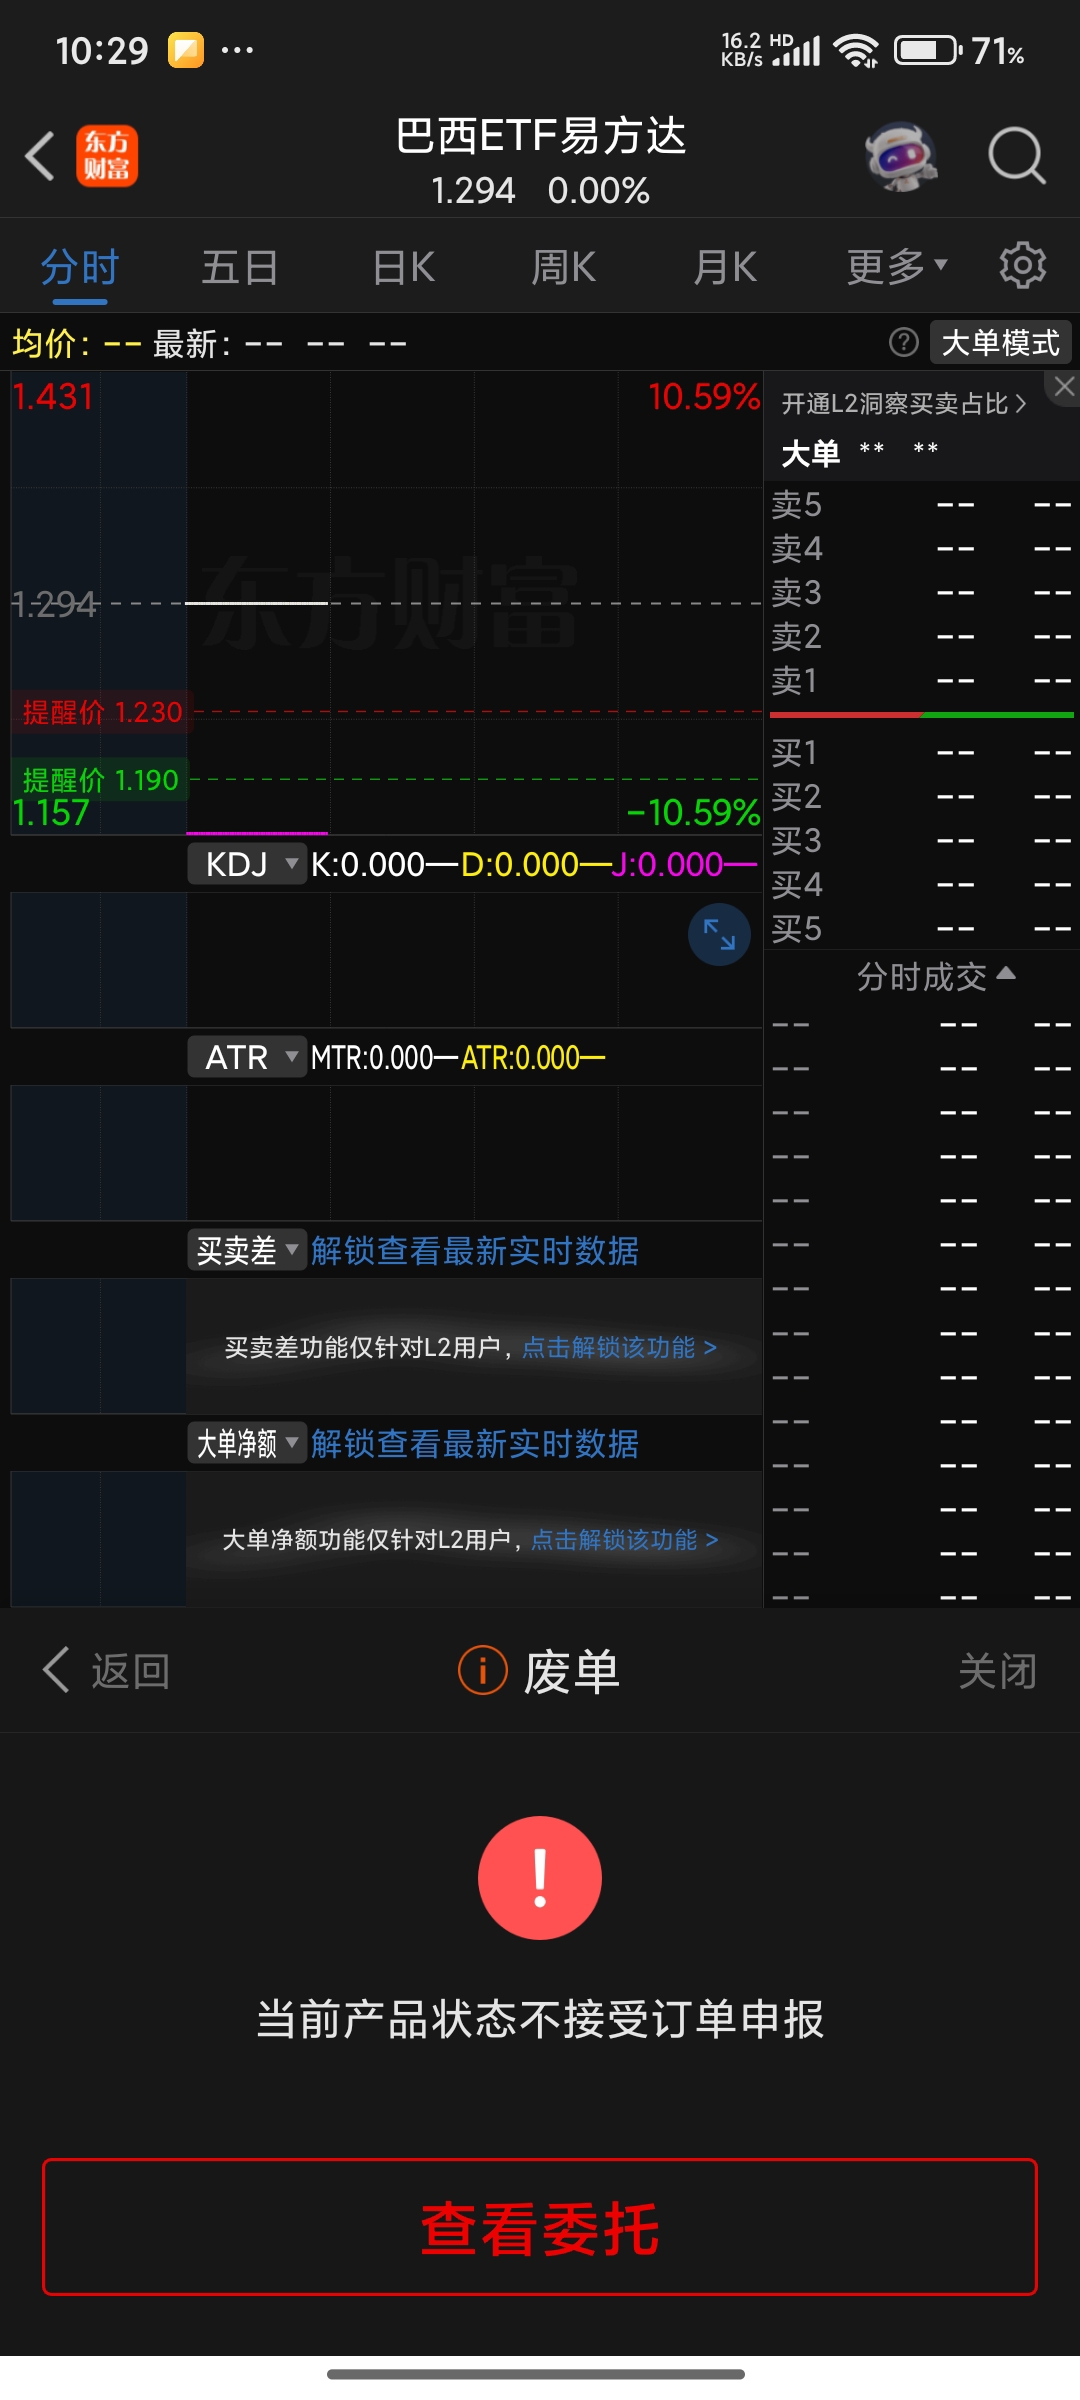1080x2400 pixels.
Task: Tap 解锁查看最新实时数据 beside 买卖差
Action: pos(475,1250)
